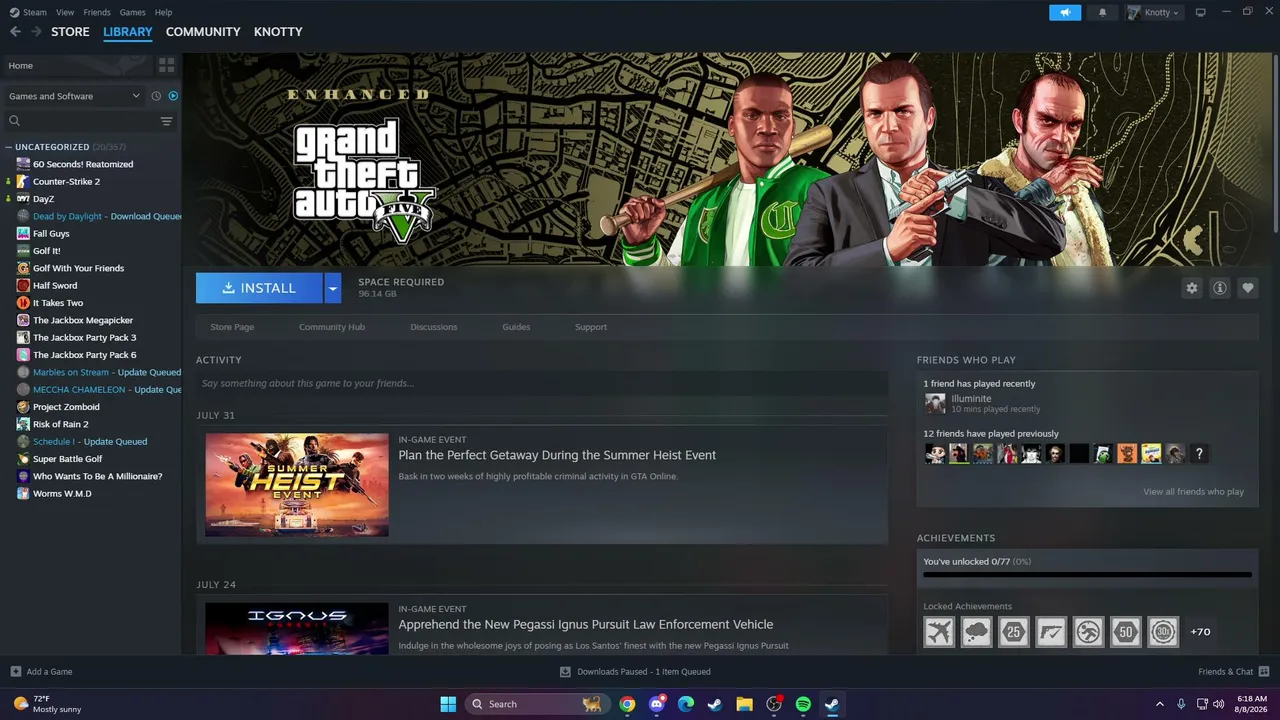The image size is (1280, 720).
Task: Open the game settings gear icon
Action: (x=1192, y=288)
